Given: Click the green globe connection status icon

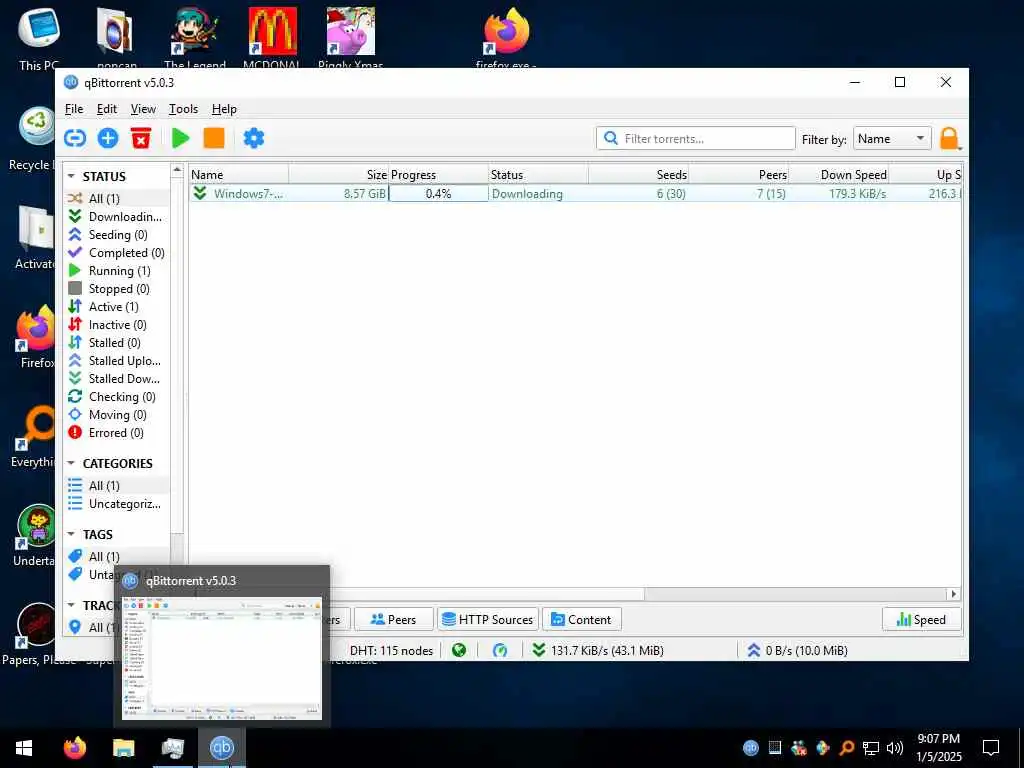Looking at the screenshot, I should tap(459, 650).
